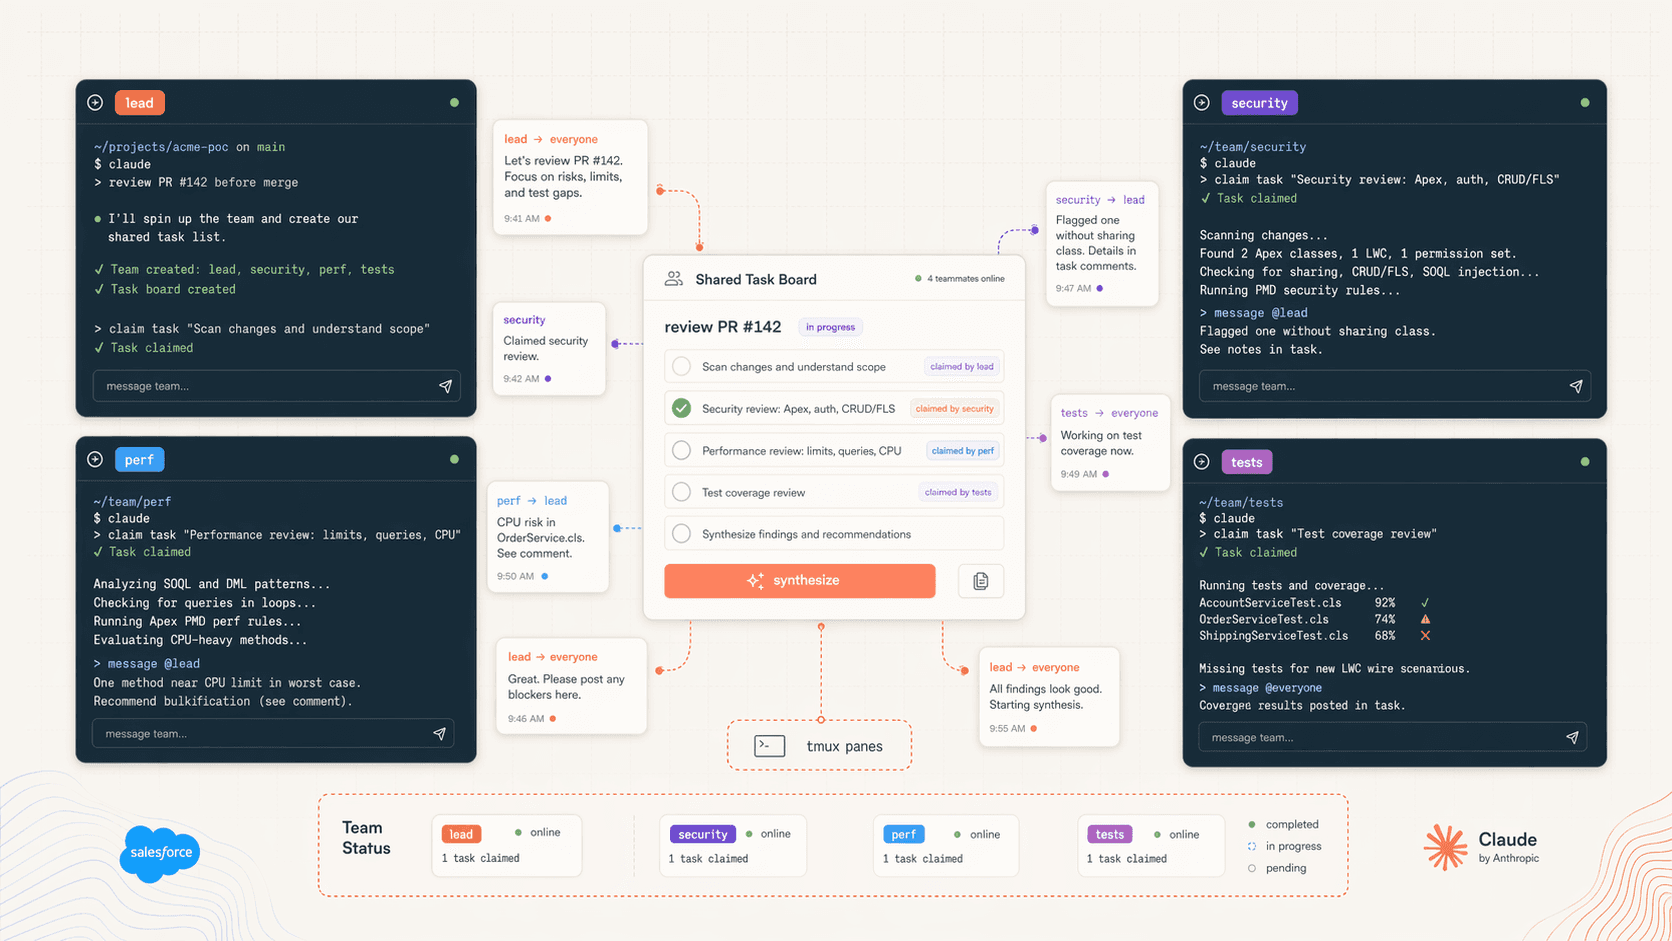Viewport: 1672px width, 941px height.
Task: Expand the lead panel circle arrow
Action: coord(95,103)
